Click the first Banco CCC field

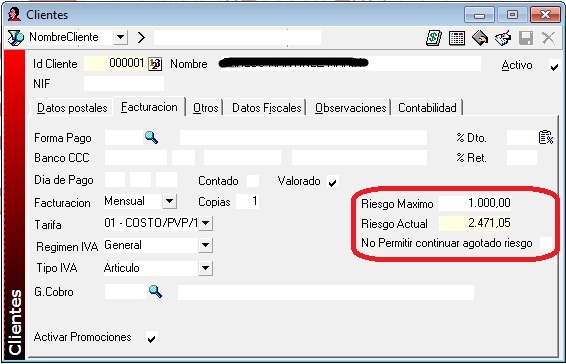[136, 158]
